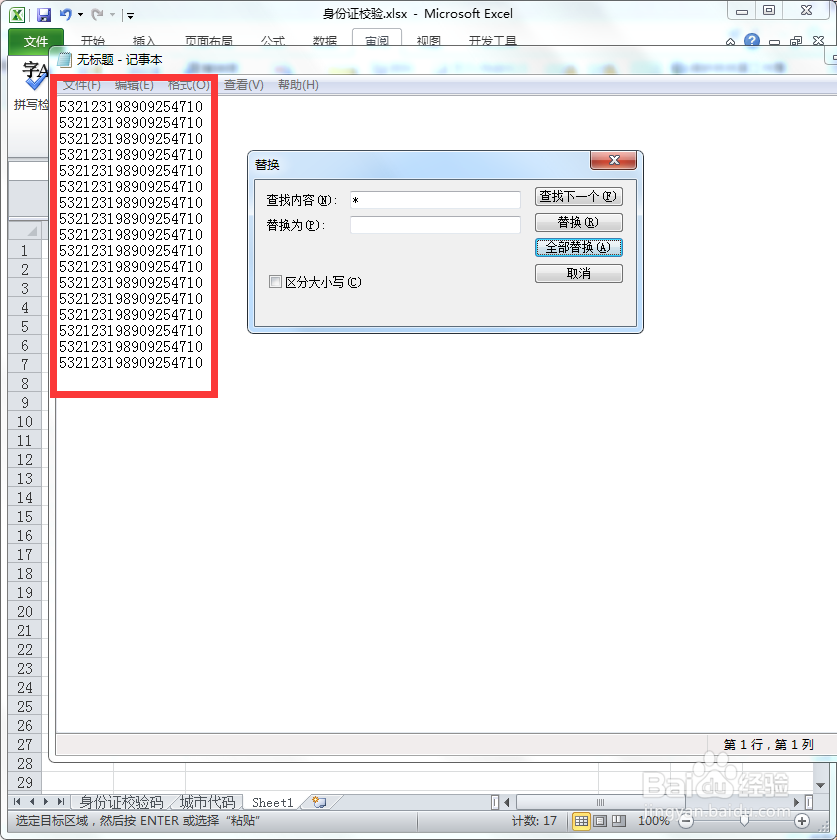Select row header 25 in Excel
Image resolution: width=837 pixels, height=840 pixels.
click(x=25, y=707)
